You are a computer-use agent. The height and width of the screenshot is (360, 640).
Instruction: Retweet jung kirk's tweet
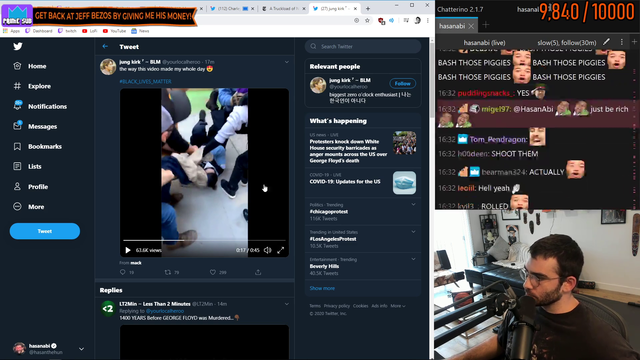coord(168,272)
